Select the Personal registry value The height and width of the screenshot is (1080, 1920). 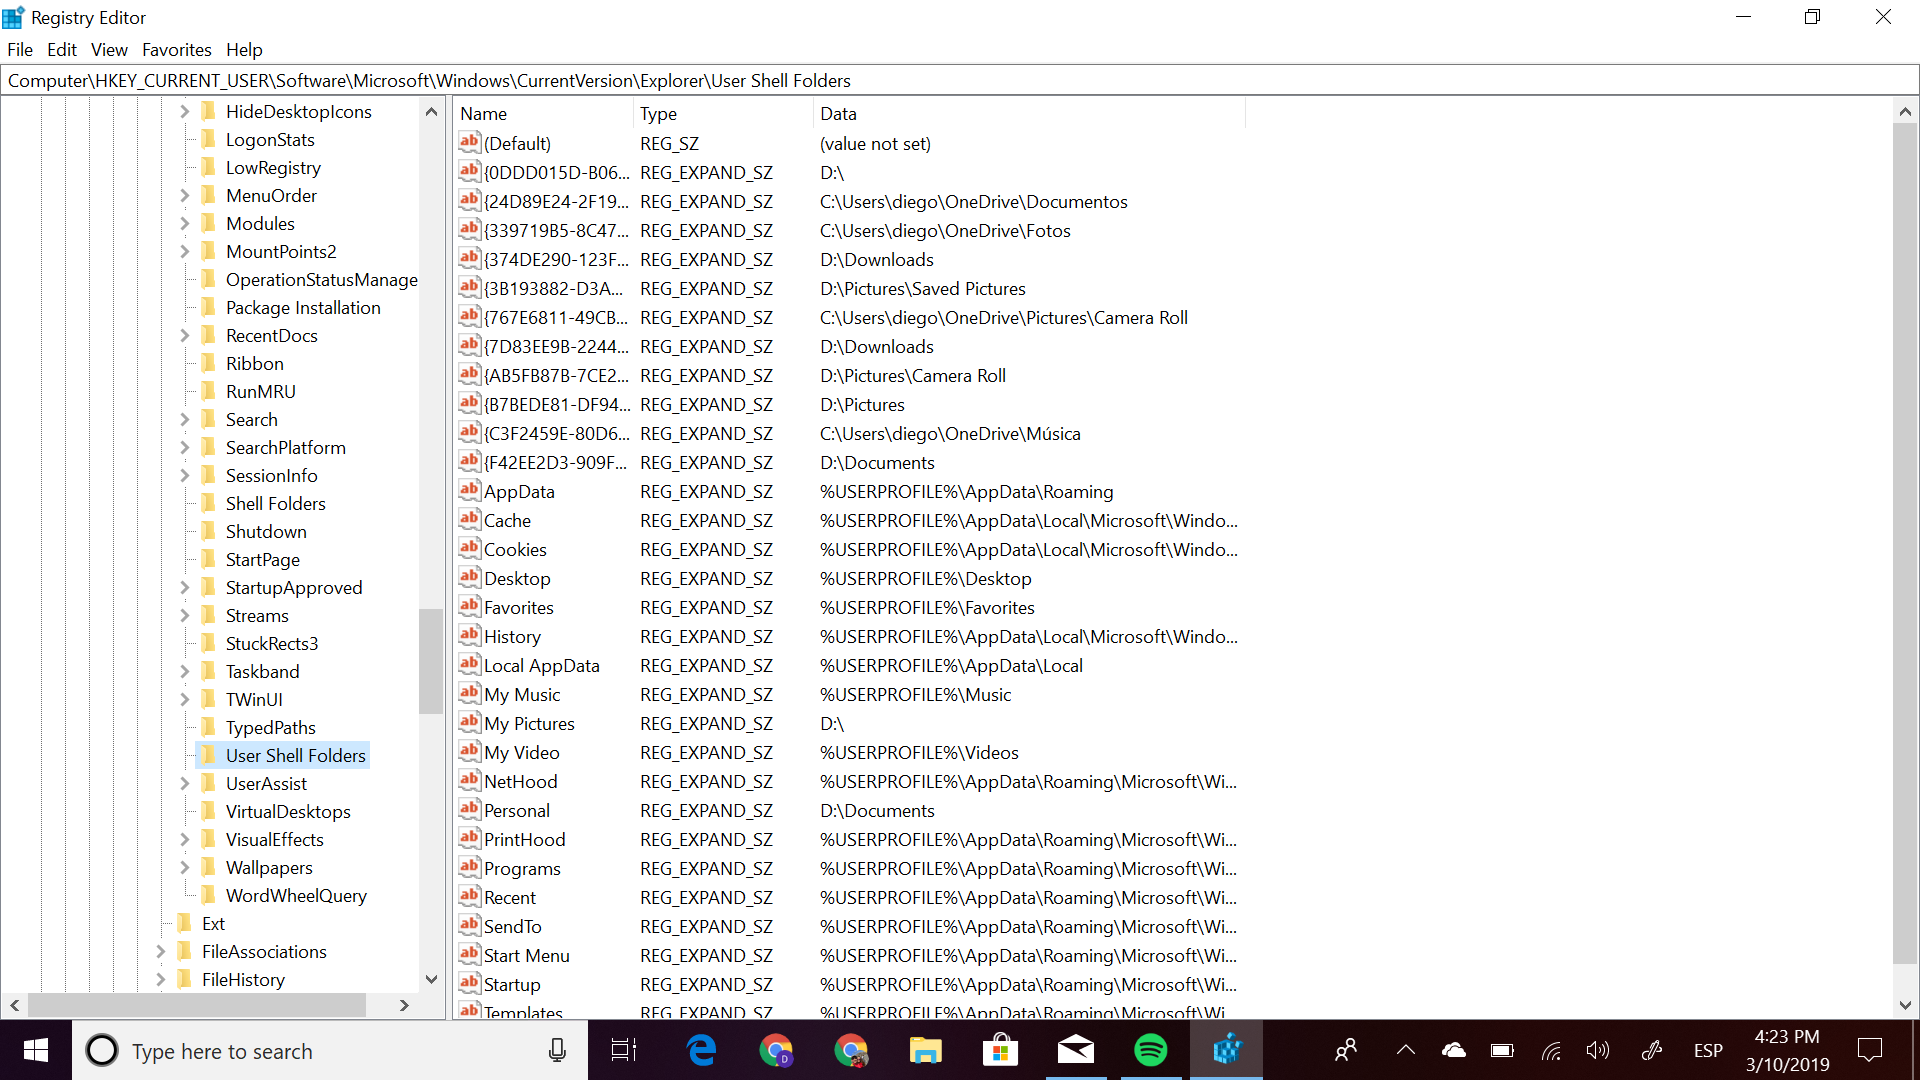tap(516, 810)
